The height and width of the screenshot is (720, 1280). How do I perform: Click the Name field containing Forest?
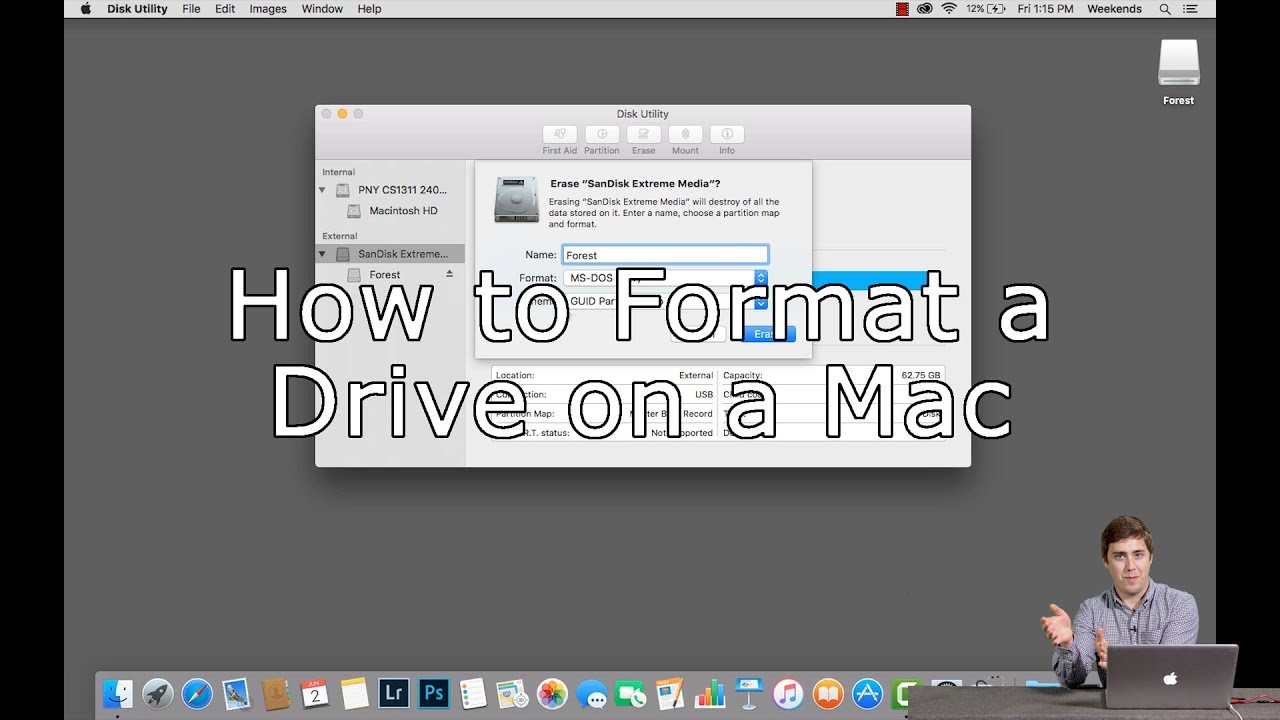click(665, 255)
